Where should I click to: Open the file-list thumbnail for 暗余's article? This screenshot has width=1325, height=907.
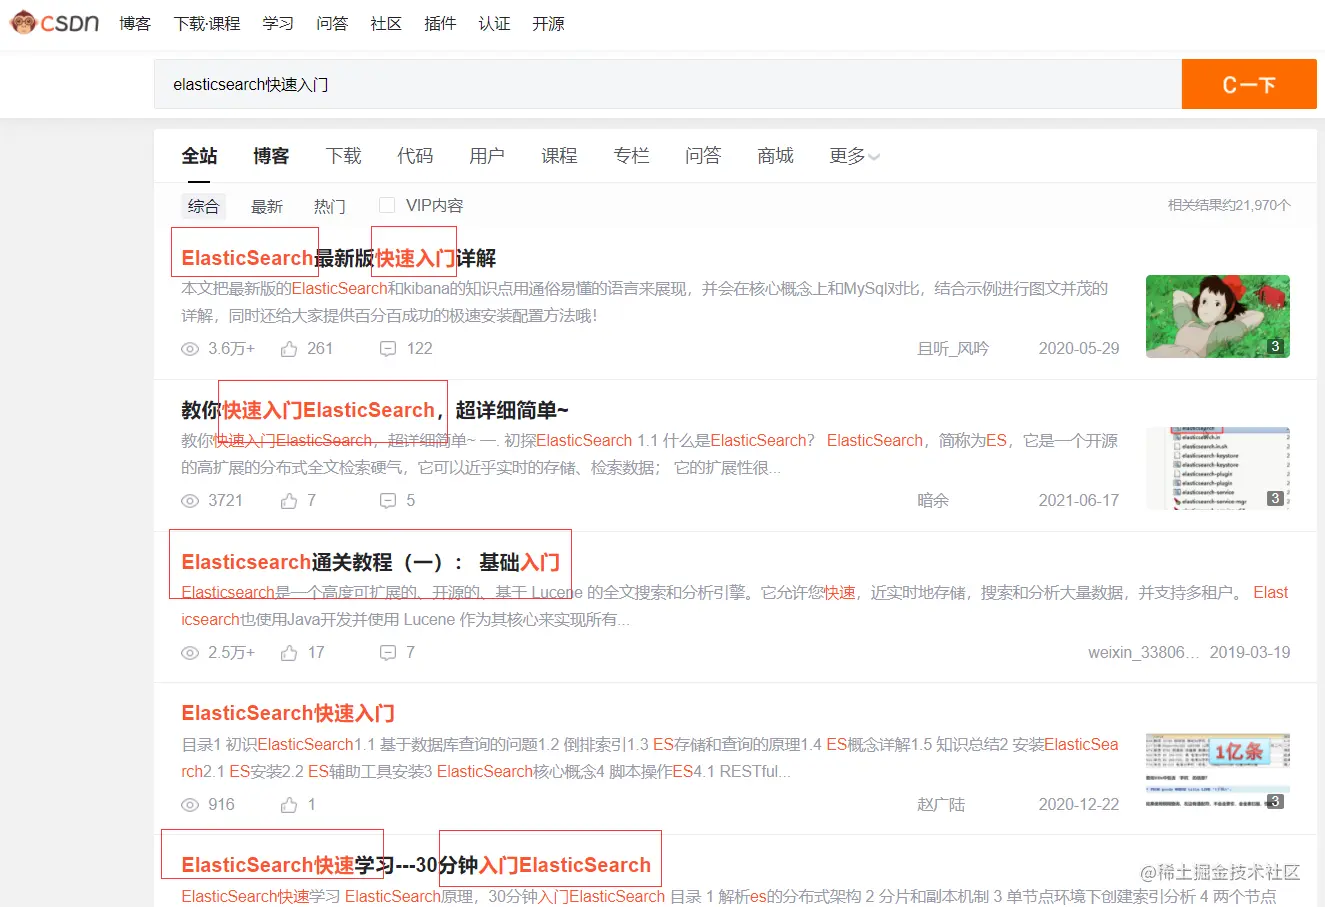(1218, 468)
